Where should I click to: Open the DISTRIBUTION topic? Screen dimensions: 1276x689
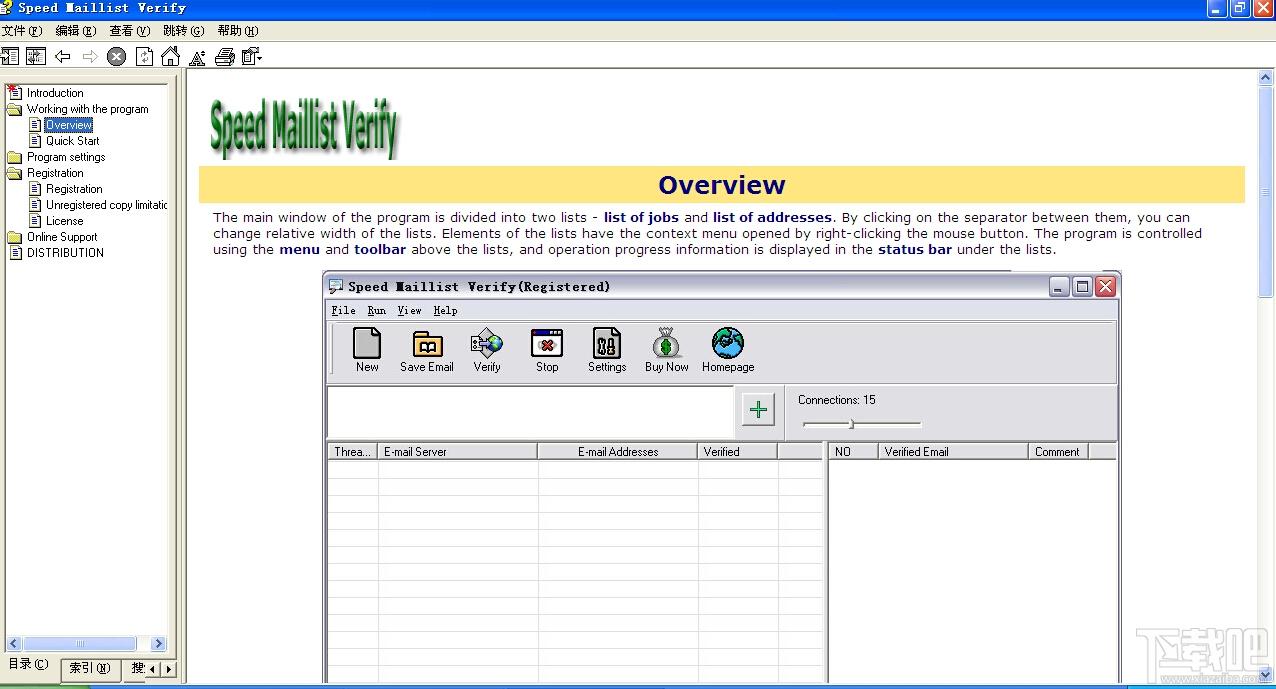[x=65, y=253]
